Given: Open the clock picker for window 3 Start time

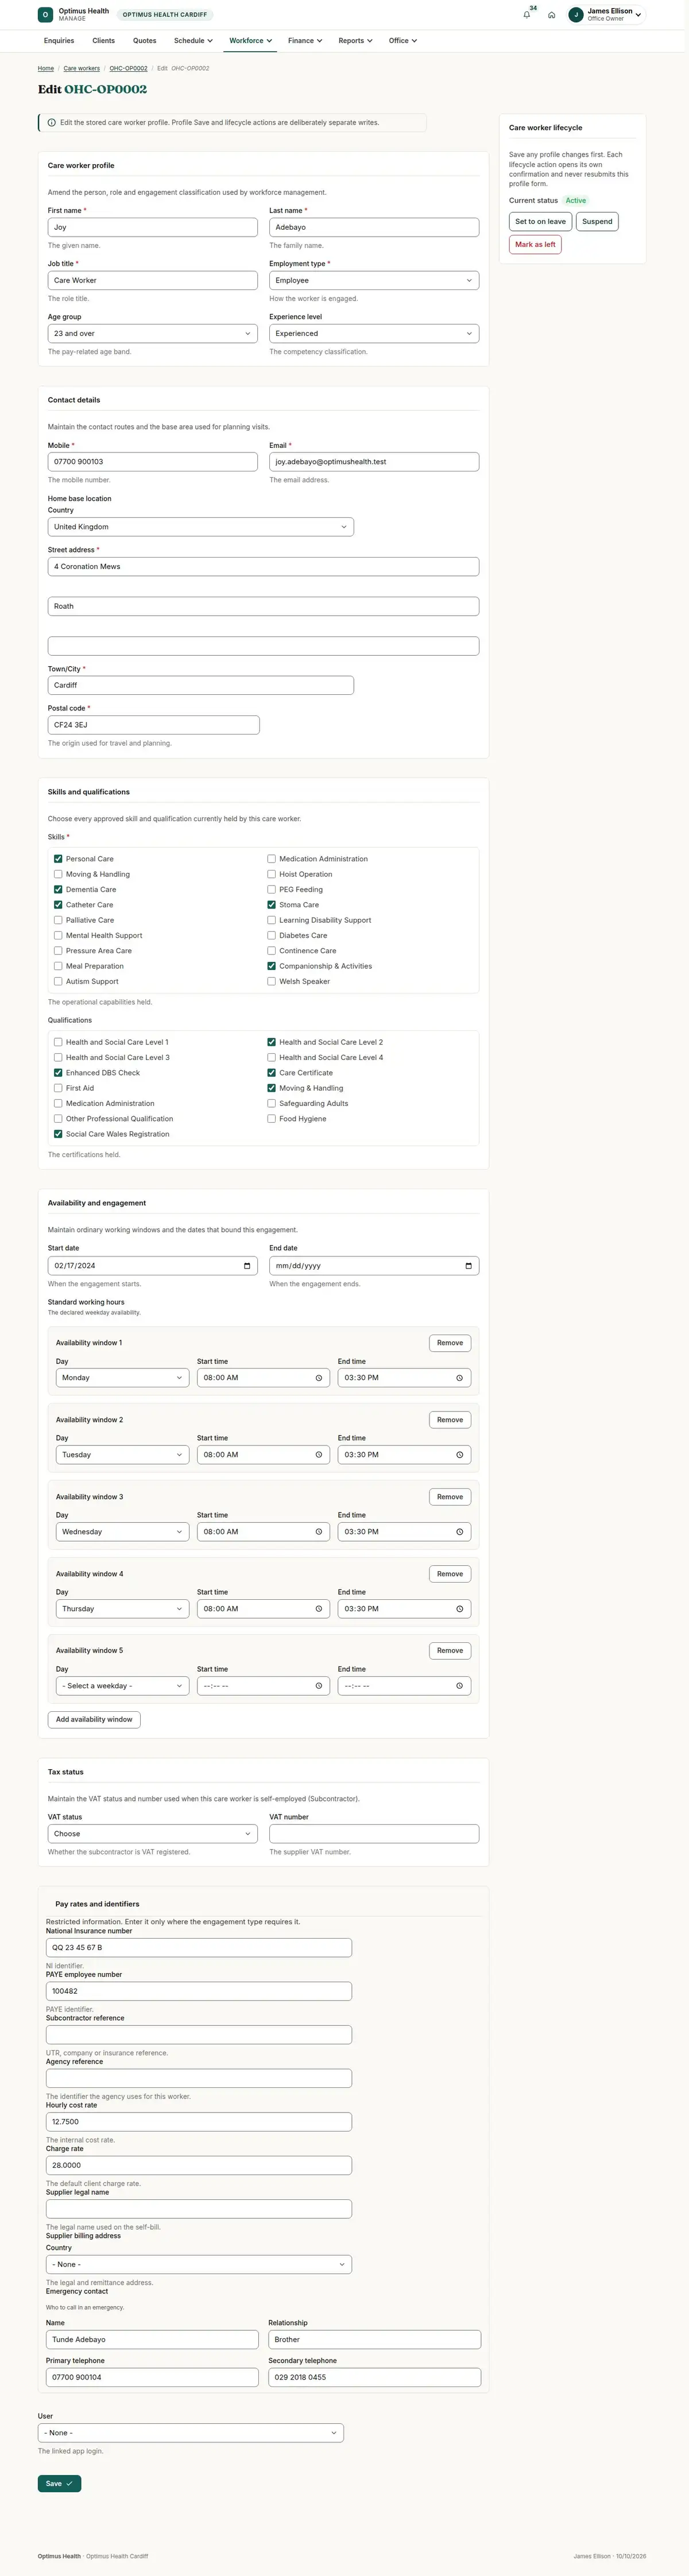Looking at the screenshot, I should (x=319, y=1532).
